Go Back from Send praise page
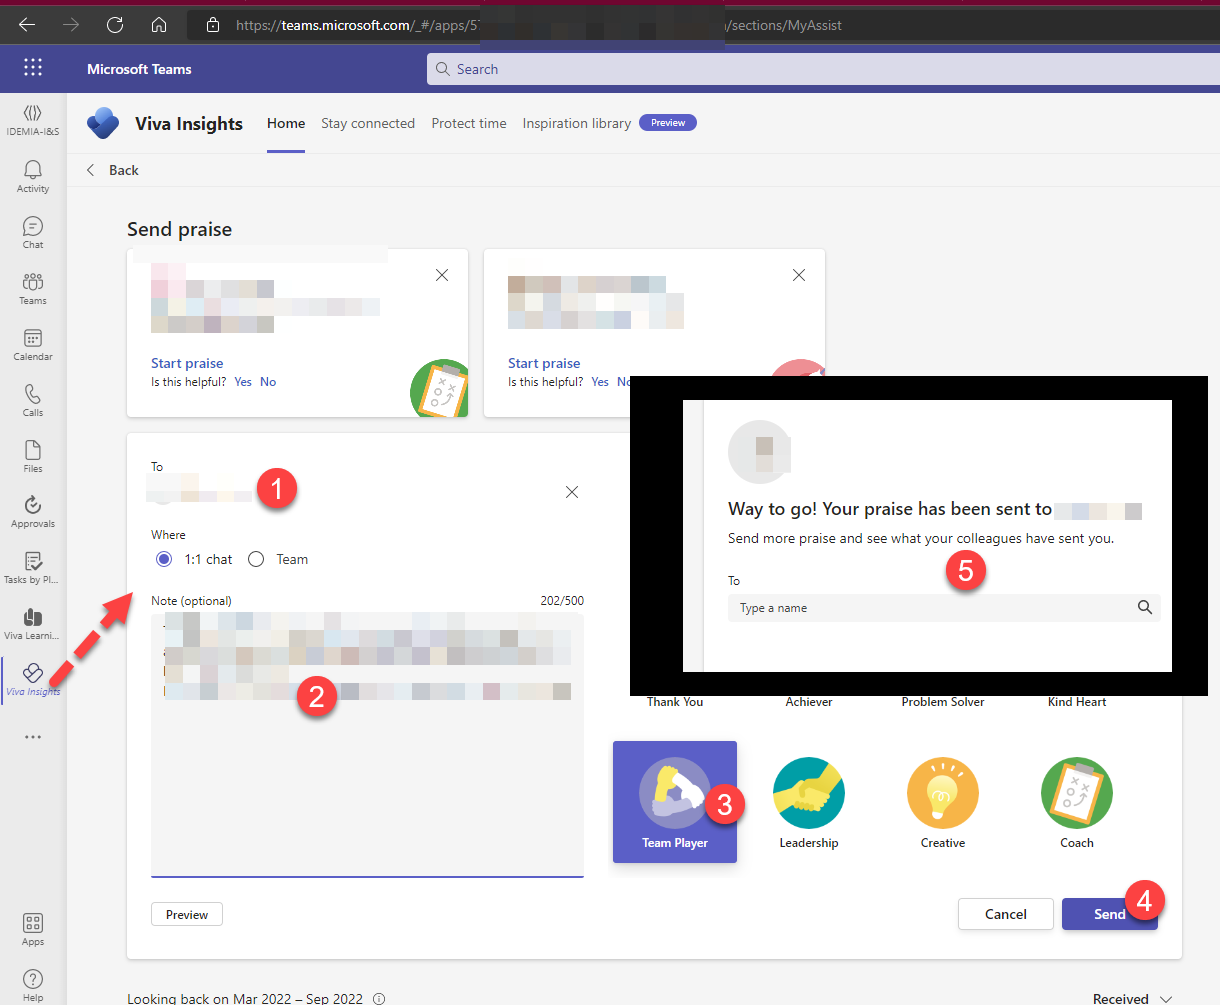1220x1005 pixels. click(x=112, y=170)
